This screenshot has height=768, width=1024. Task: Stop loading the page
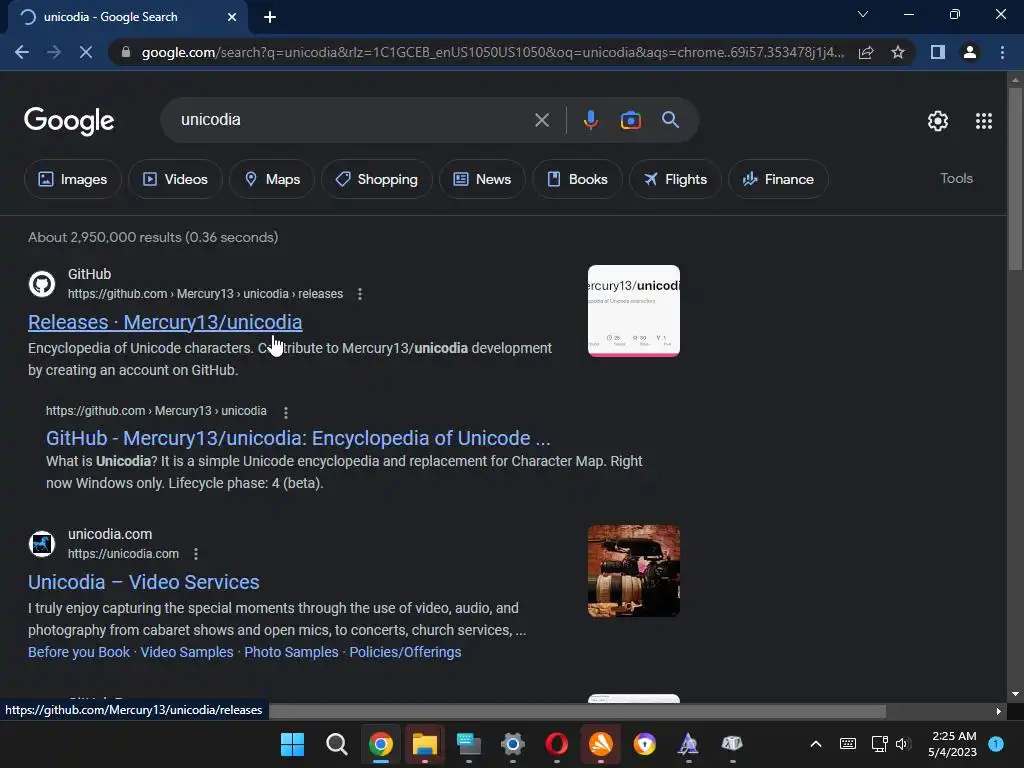[x=86, y=52]
